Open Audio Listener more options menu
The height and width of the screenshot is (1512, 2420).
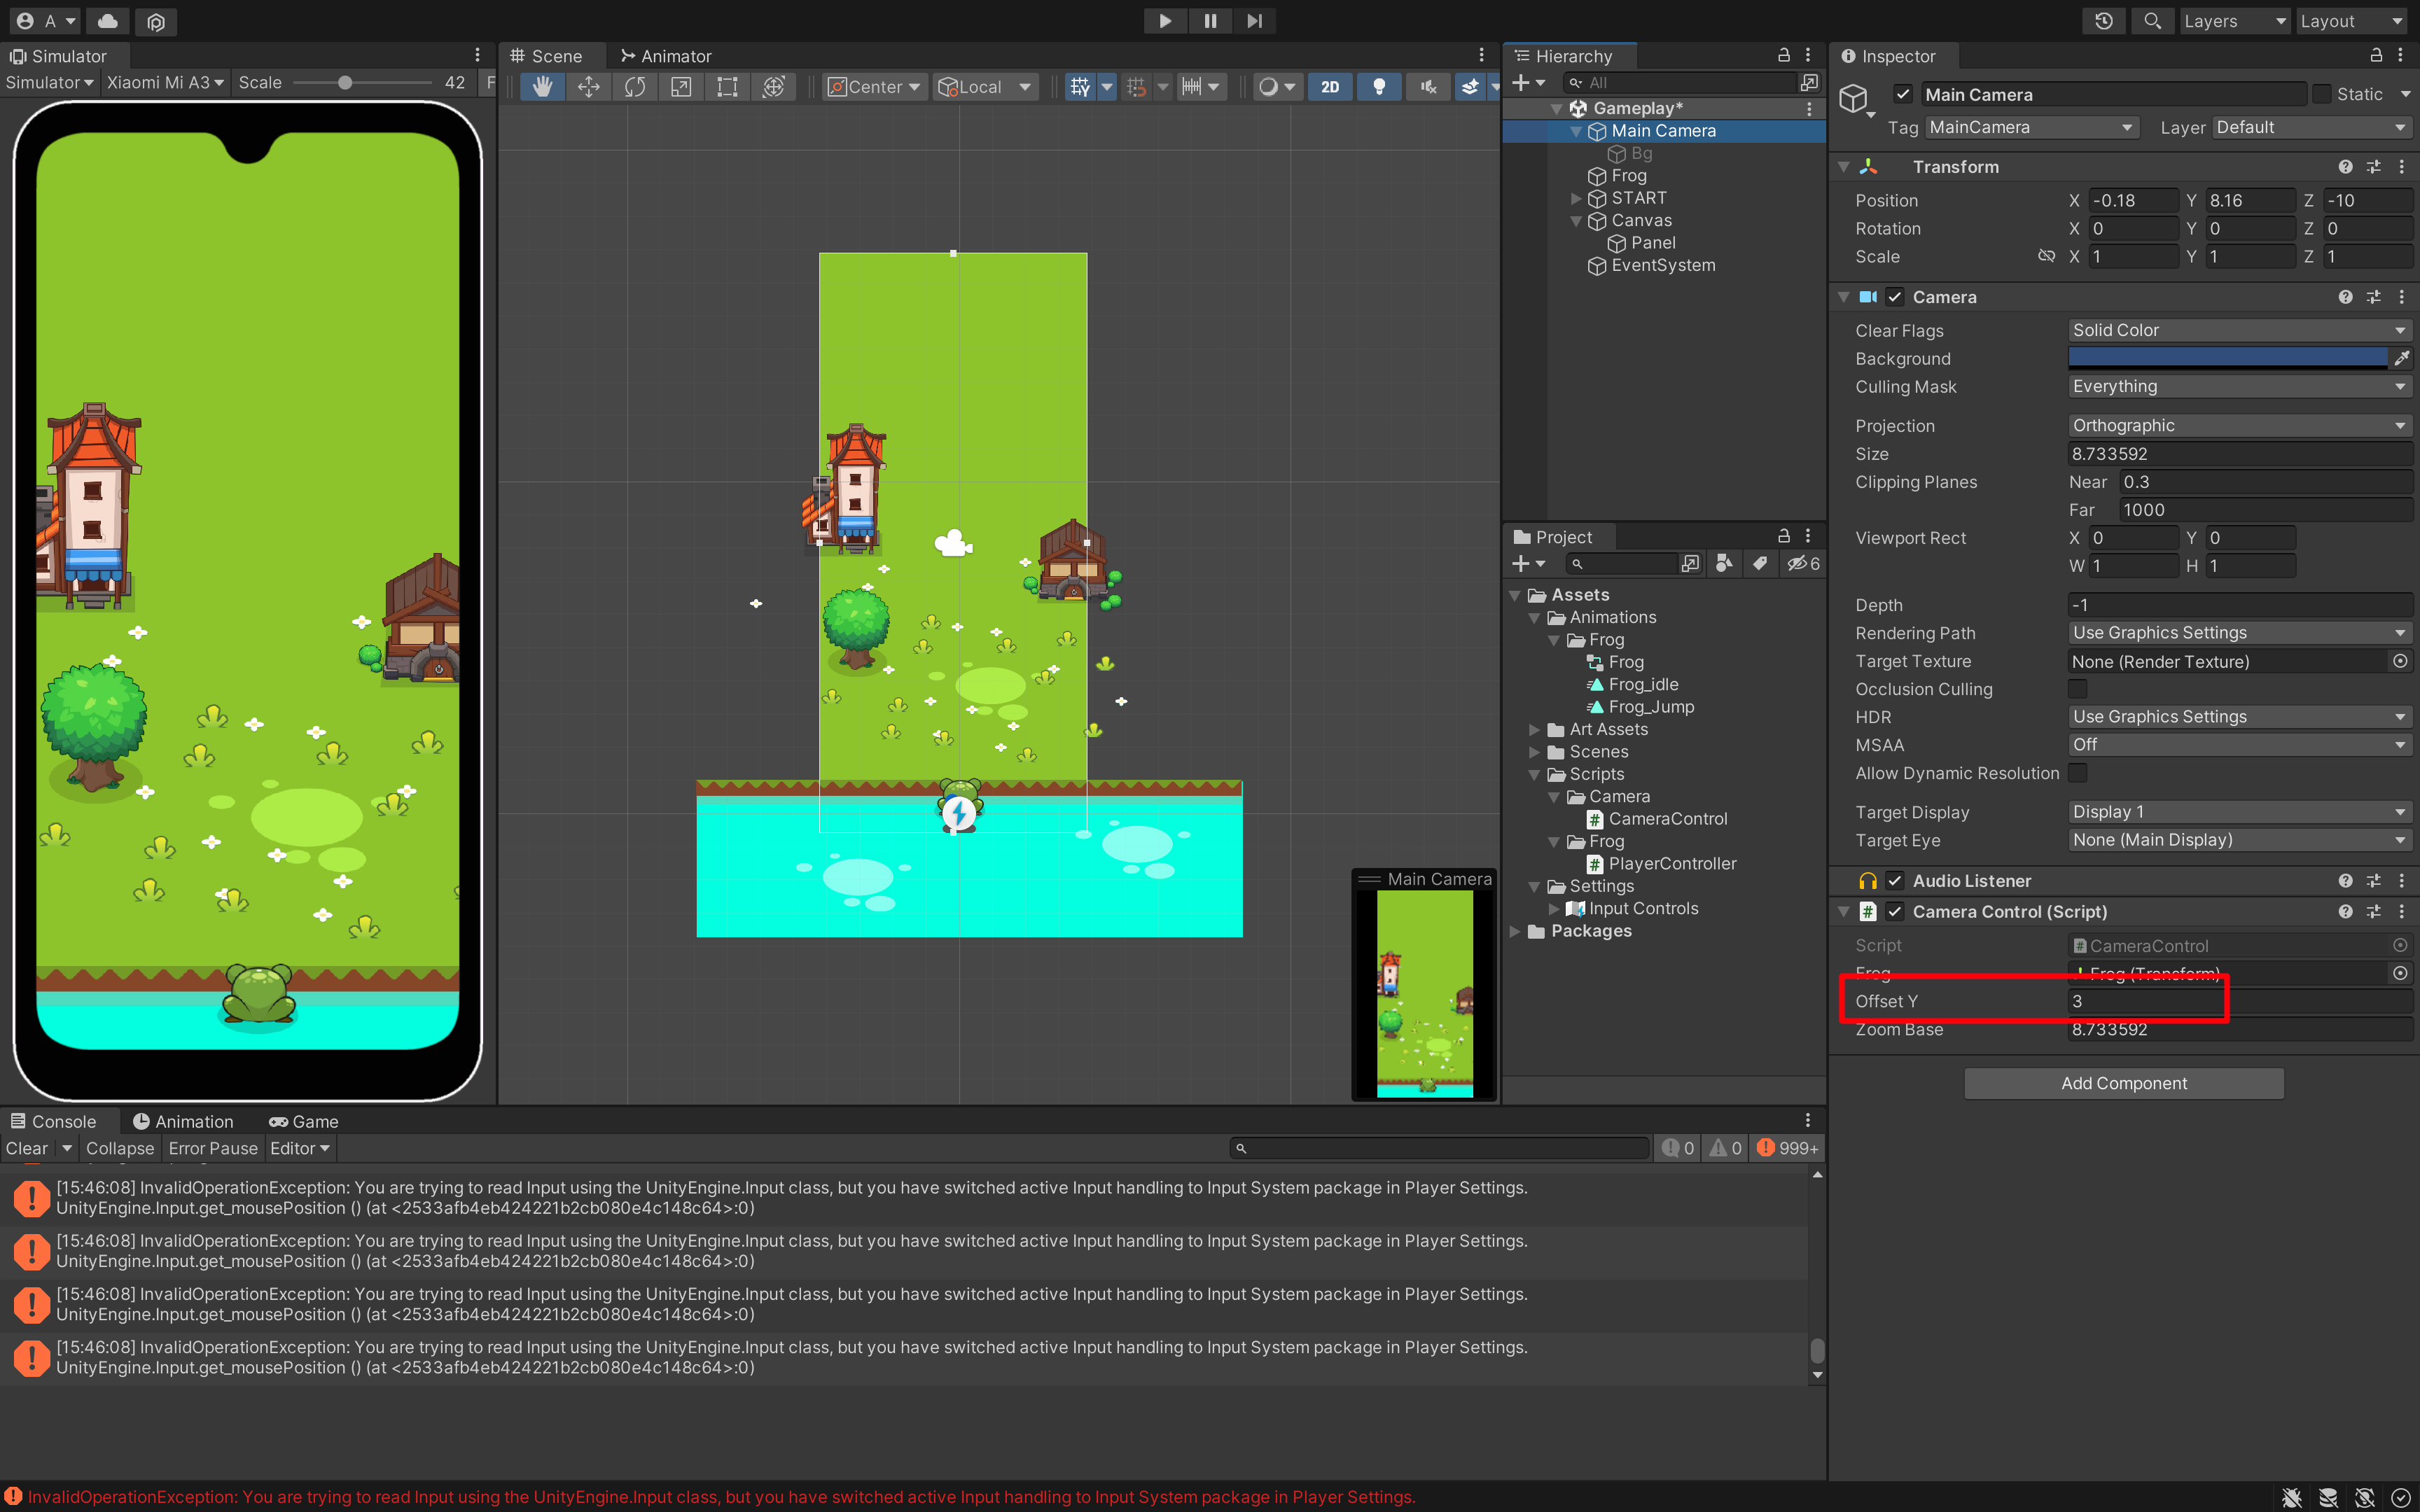2402,881
